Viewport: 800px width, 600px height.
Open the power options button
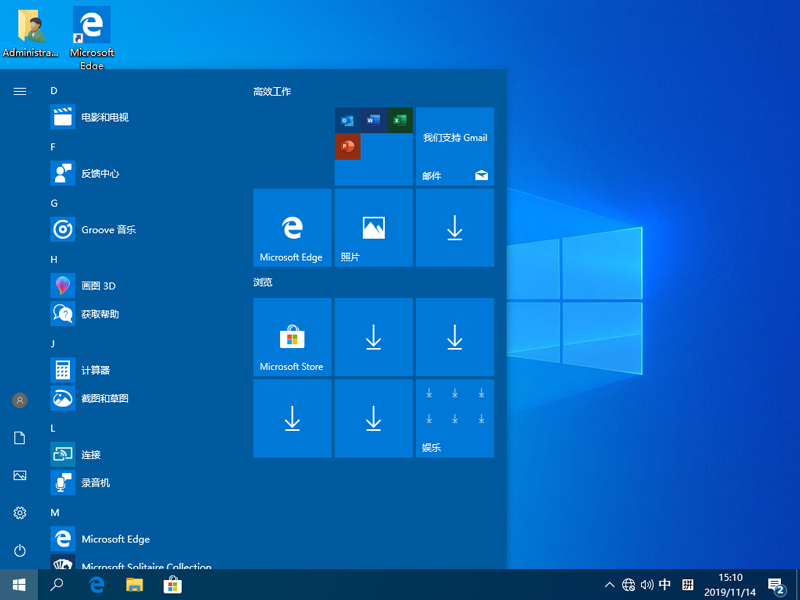click(x=19, y=550)
